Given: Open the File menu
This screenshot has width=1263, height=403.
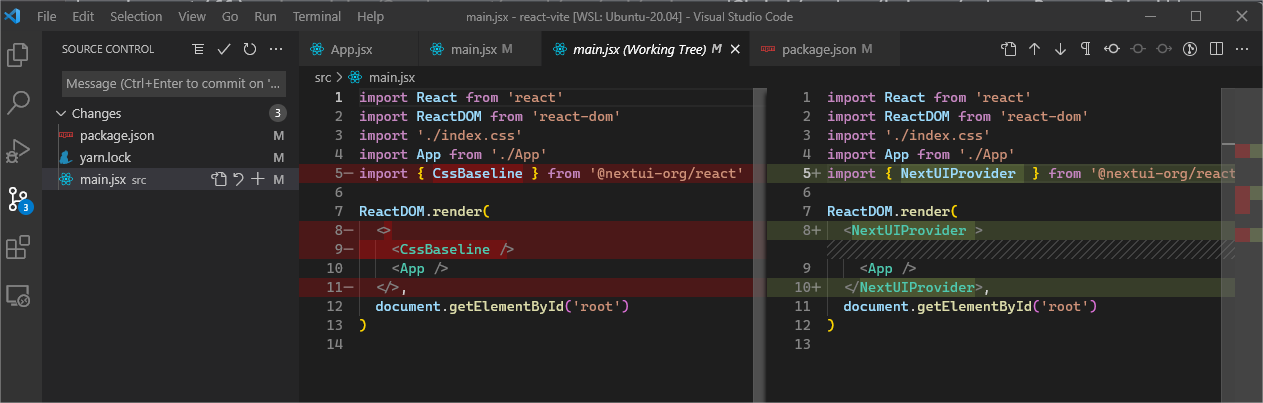Looking at the screenshot, I should 46,17.
